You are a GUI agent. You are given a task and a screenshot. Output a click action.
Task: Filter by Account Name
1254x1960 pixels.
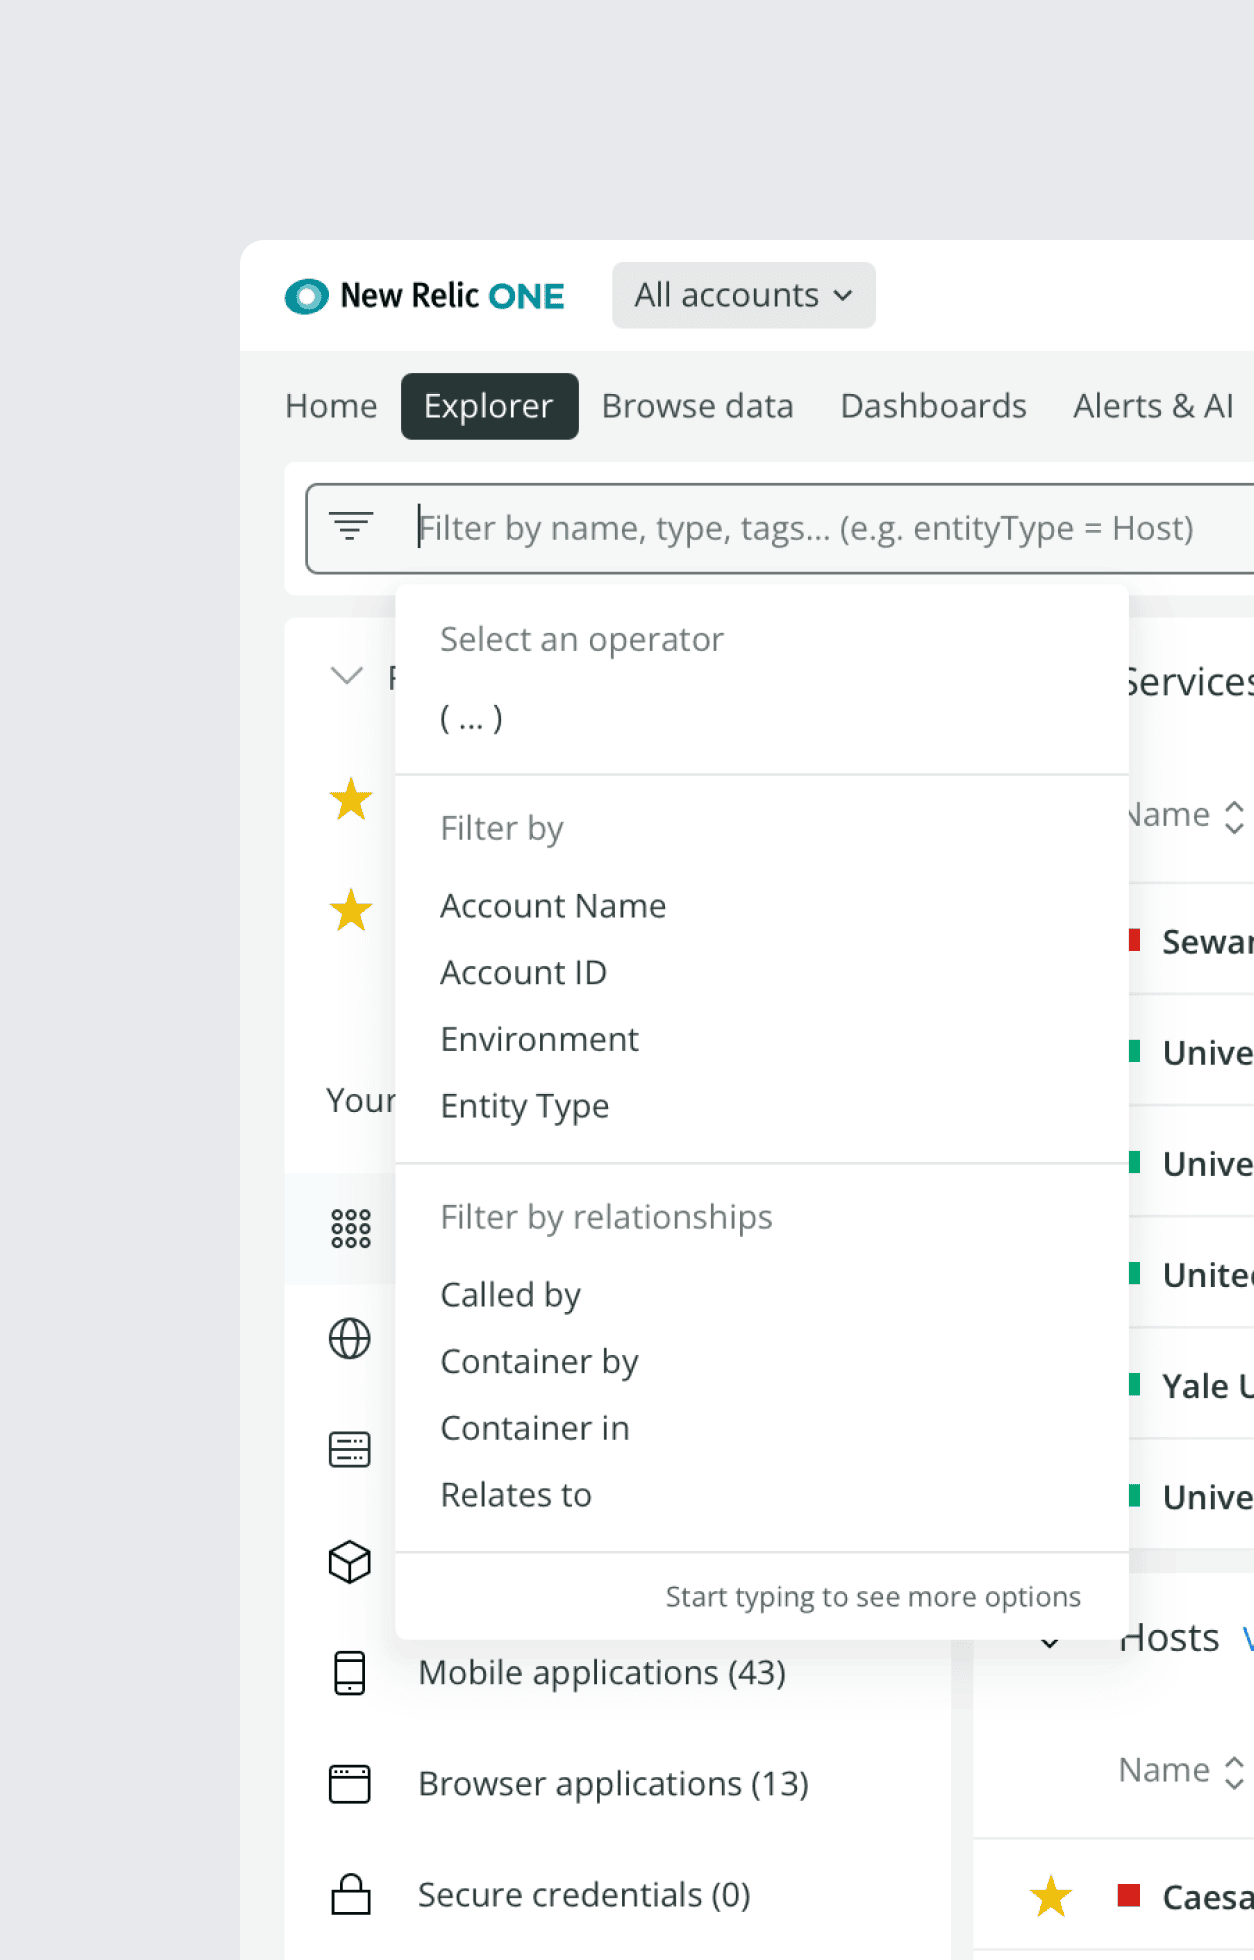553,906
